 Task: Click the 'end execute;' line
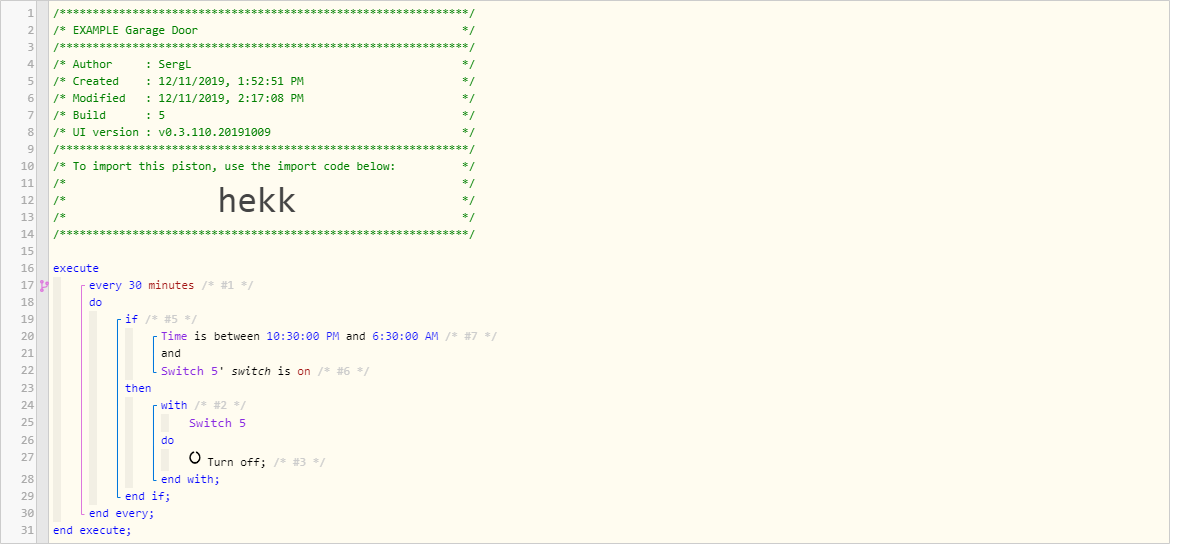[92, 530]
